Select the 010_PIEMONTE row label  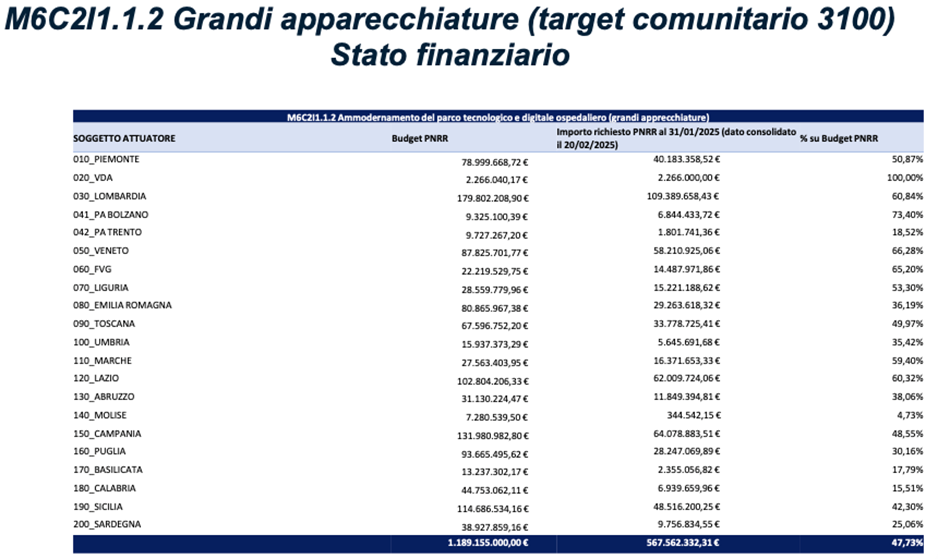click(x=106, y=159)
